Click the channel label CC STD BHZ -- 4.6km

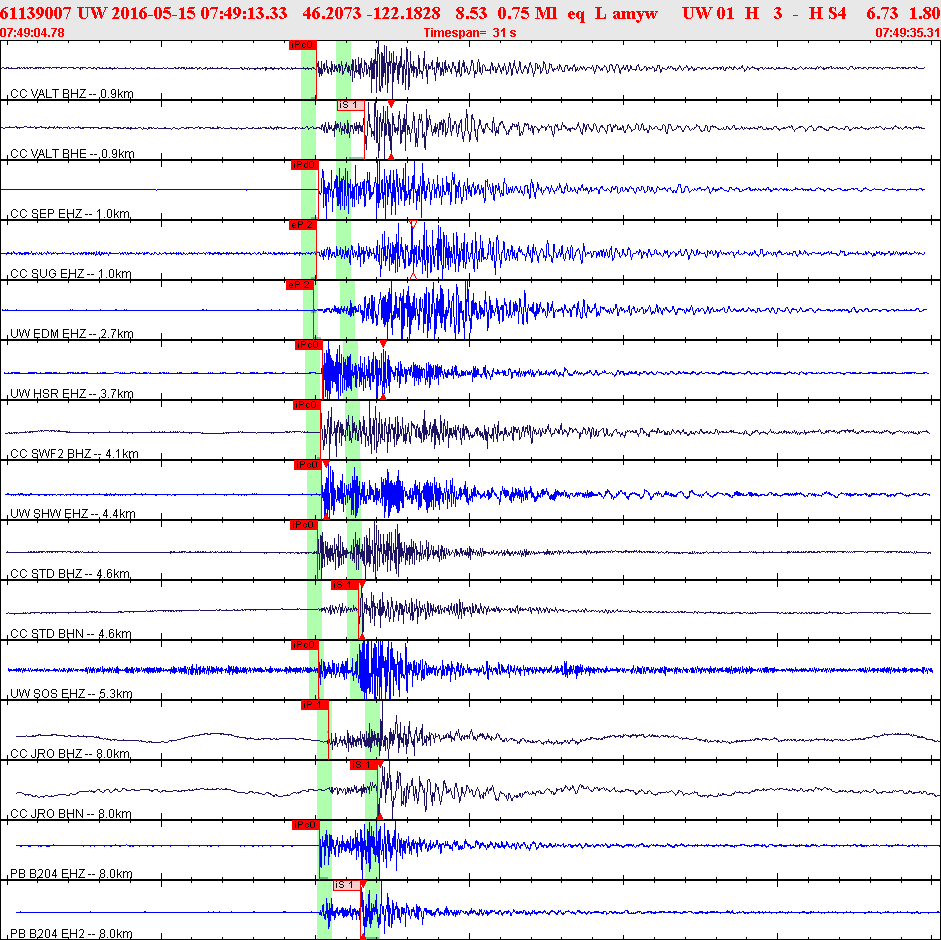click(70, 574)
